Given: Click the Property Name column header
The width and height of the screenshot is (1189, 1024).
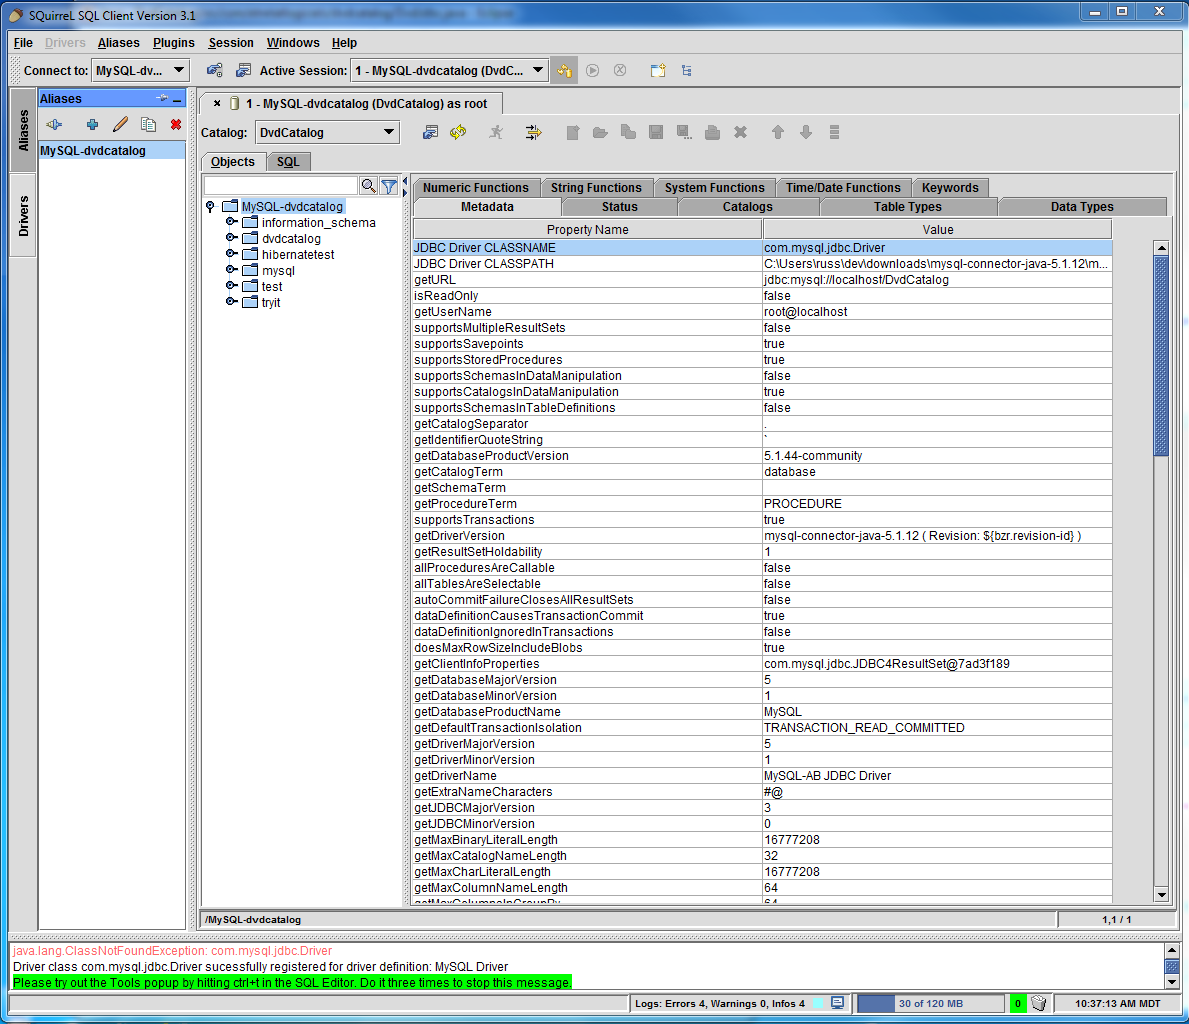Looking at the screenshot, I should (588, 229).
